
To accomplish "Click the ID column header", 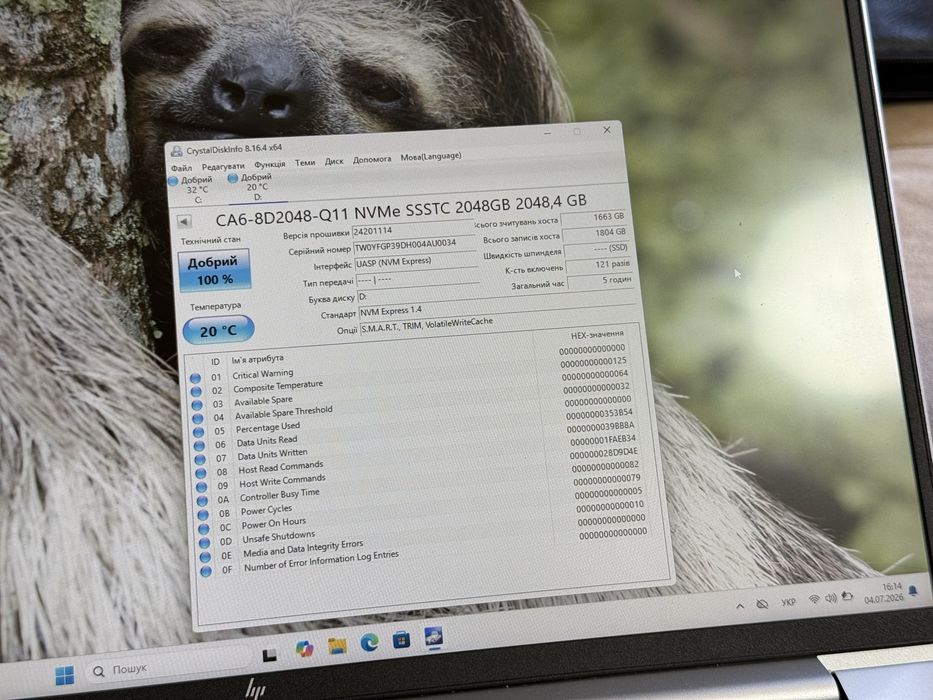I will [215, 361].
